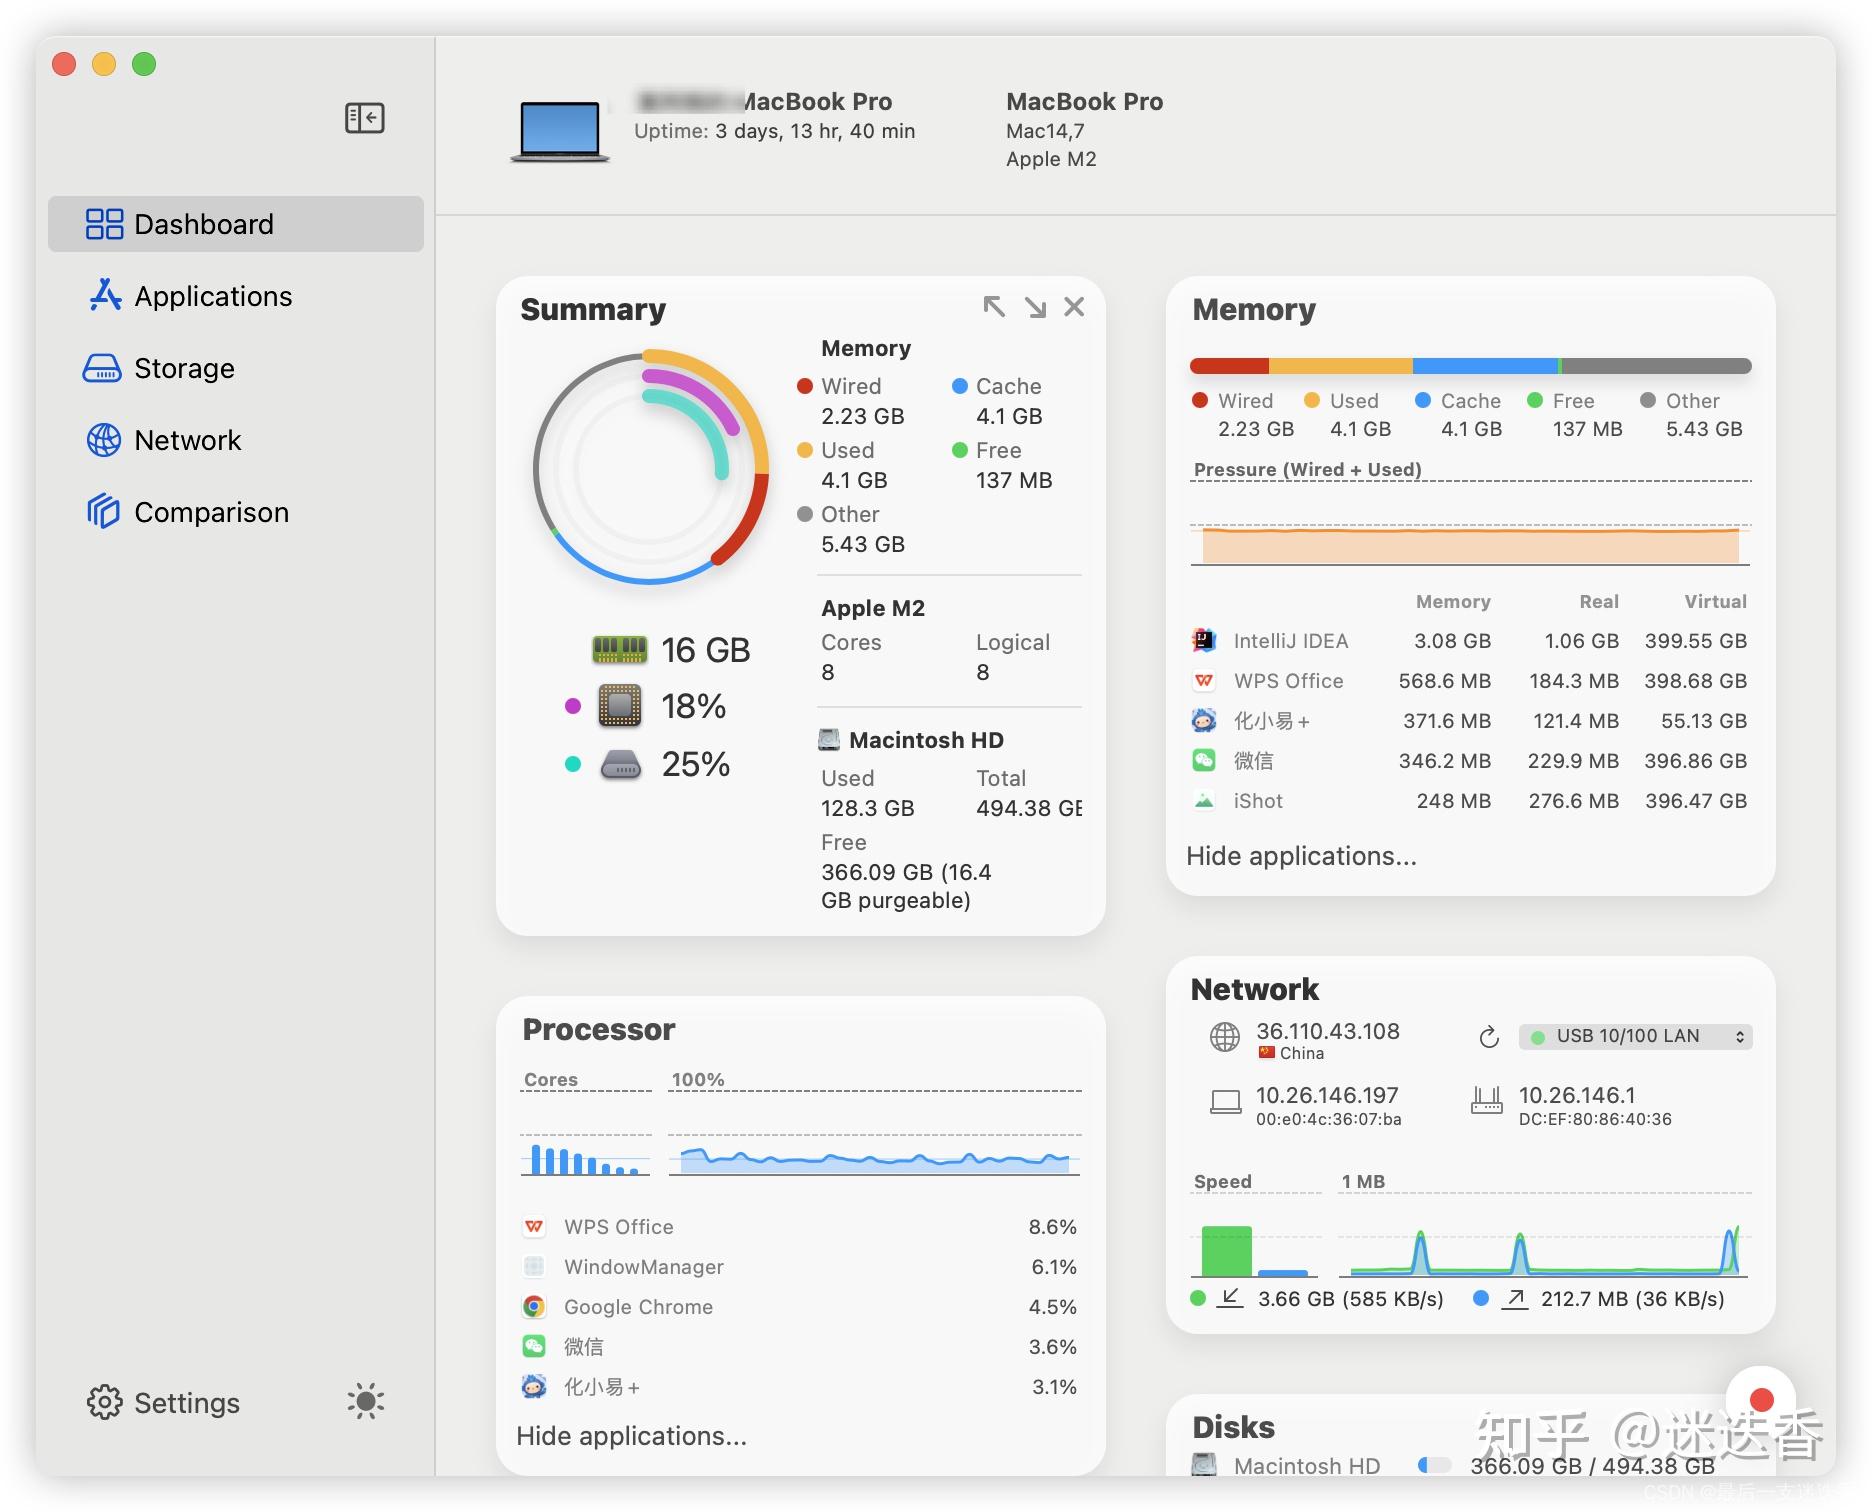Close the Summary widget with the X
The height and width of the screenshot is (1512, 1872).
pos(1075,308)
